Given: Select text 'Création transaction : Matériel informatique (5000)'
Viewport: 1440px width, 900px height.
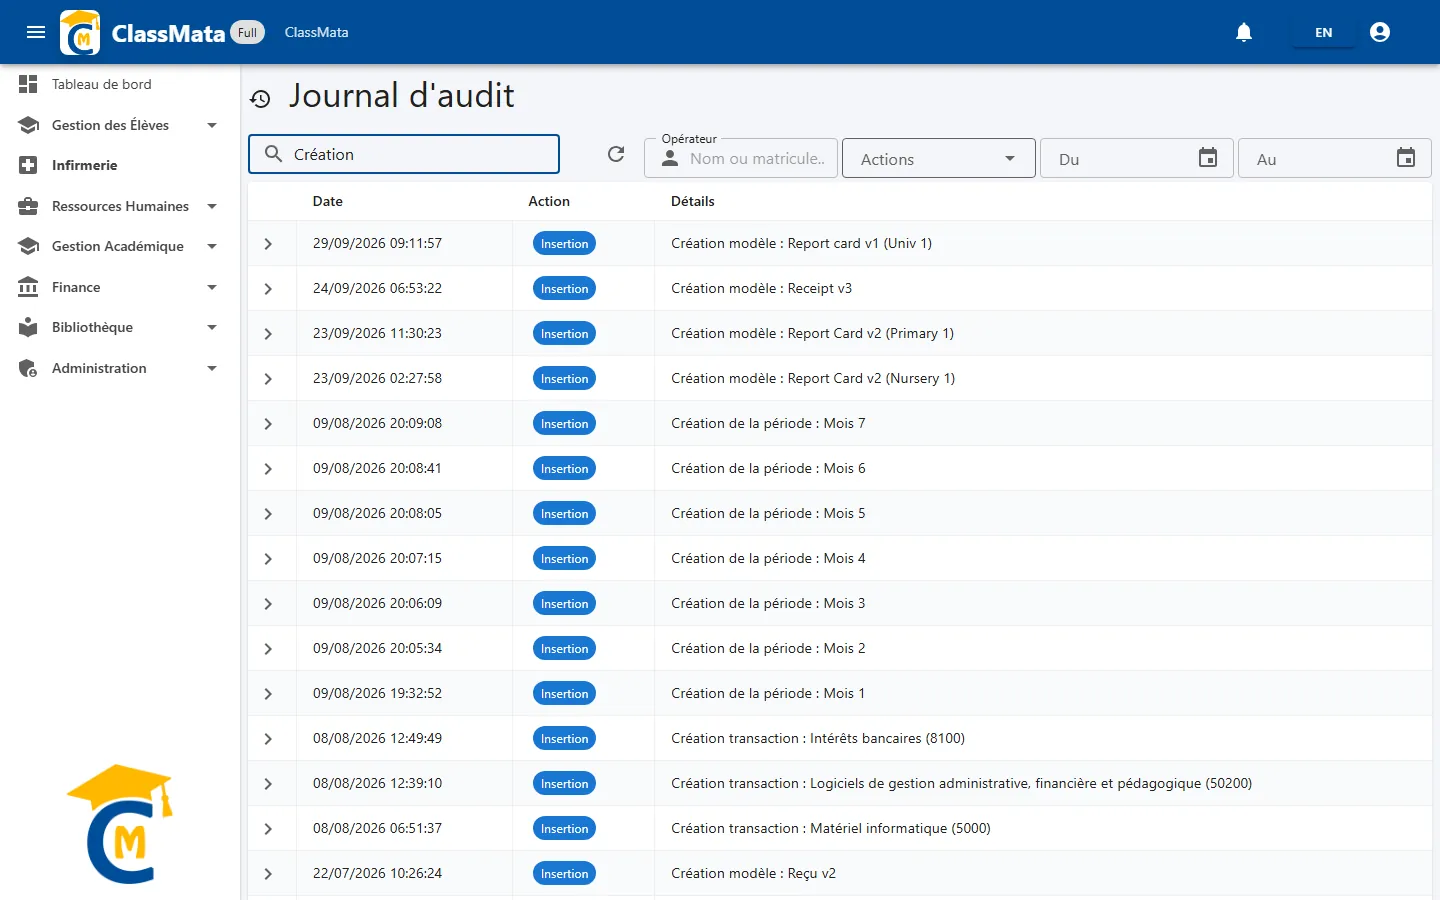Looking at the screenshot, I should point(831,828).
